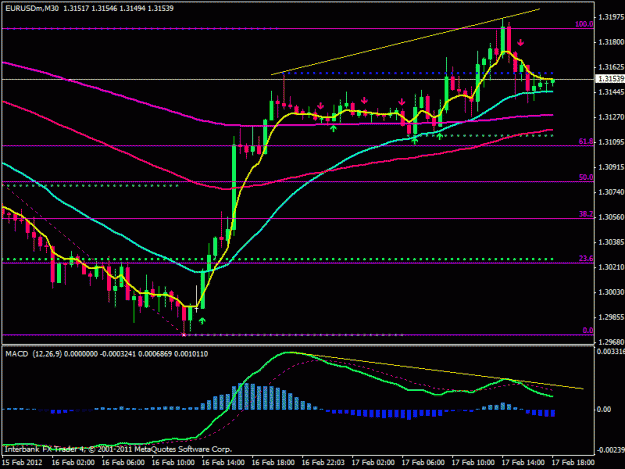The image size is (625, 469).
Task: Click the 50.0 Fibonacci level label
Action: coord(586,177)
